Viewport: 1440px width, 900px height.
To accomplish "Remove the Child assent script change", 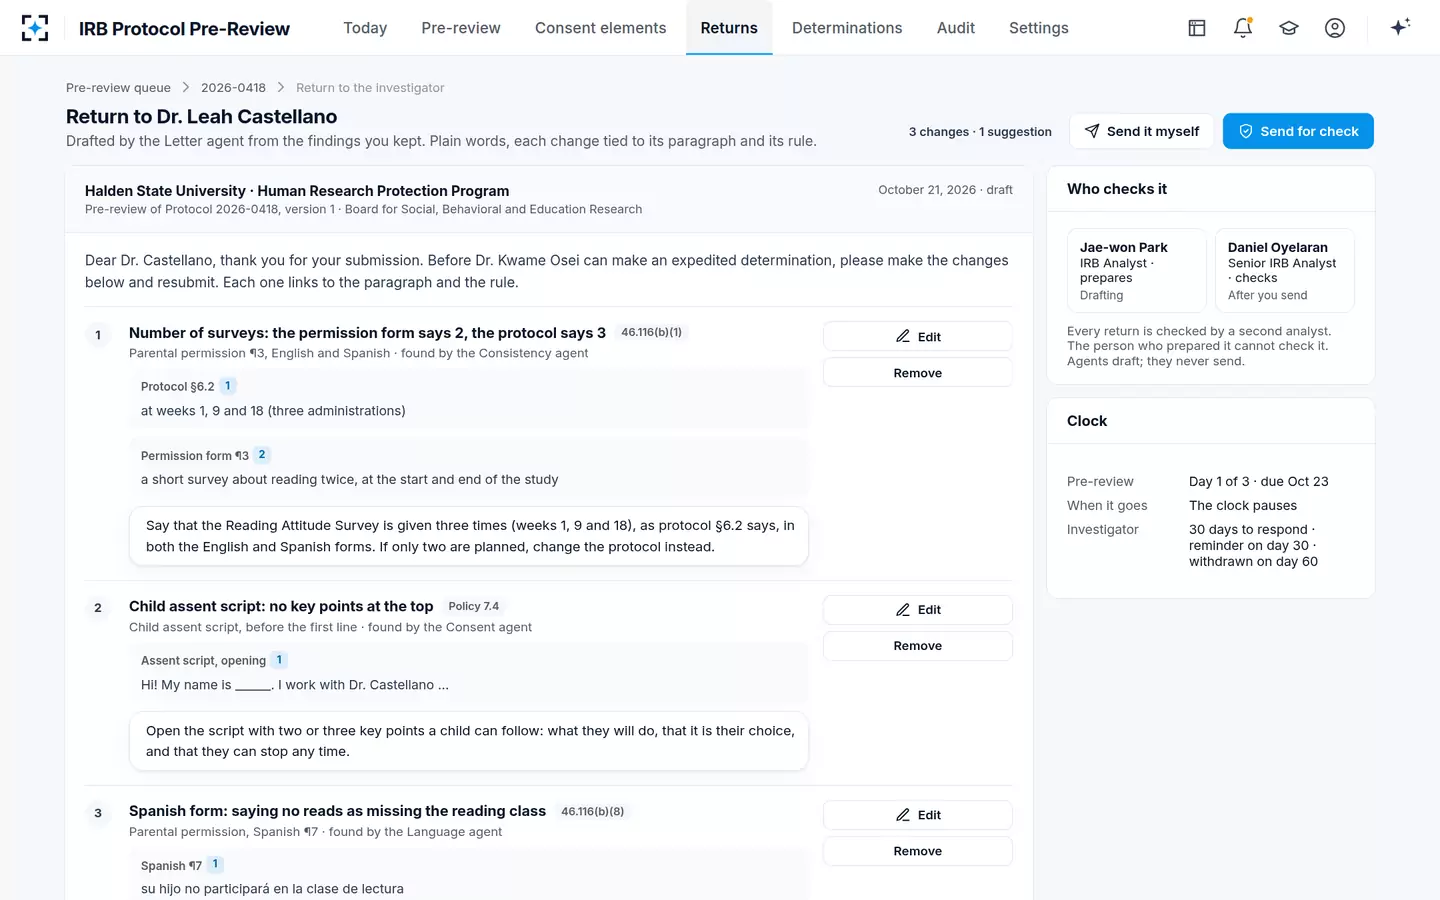I will click(x=918, y=646).
